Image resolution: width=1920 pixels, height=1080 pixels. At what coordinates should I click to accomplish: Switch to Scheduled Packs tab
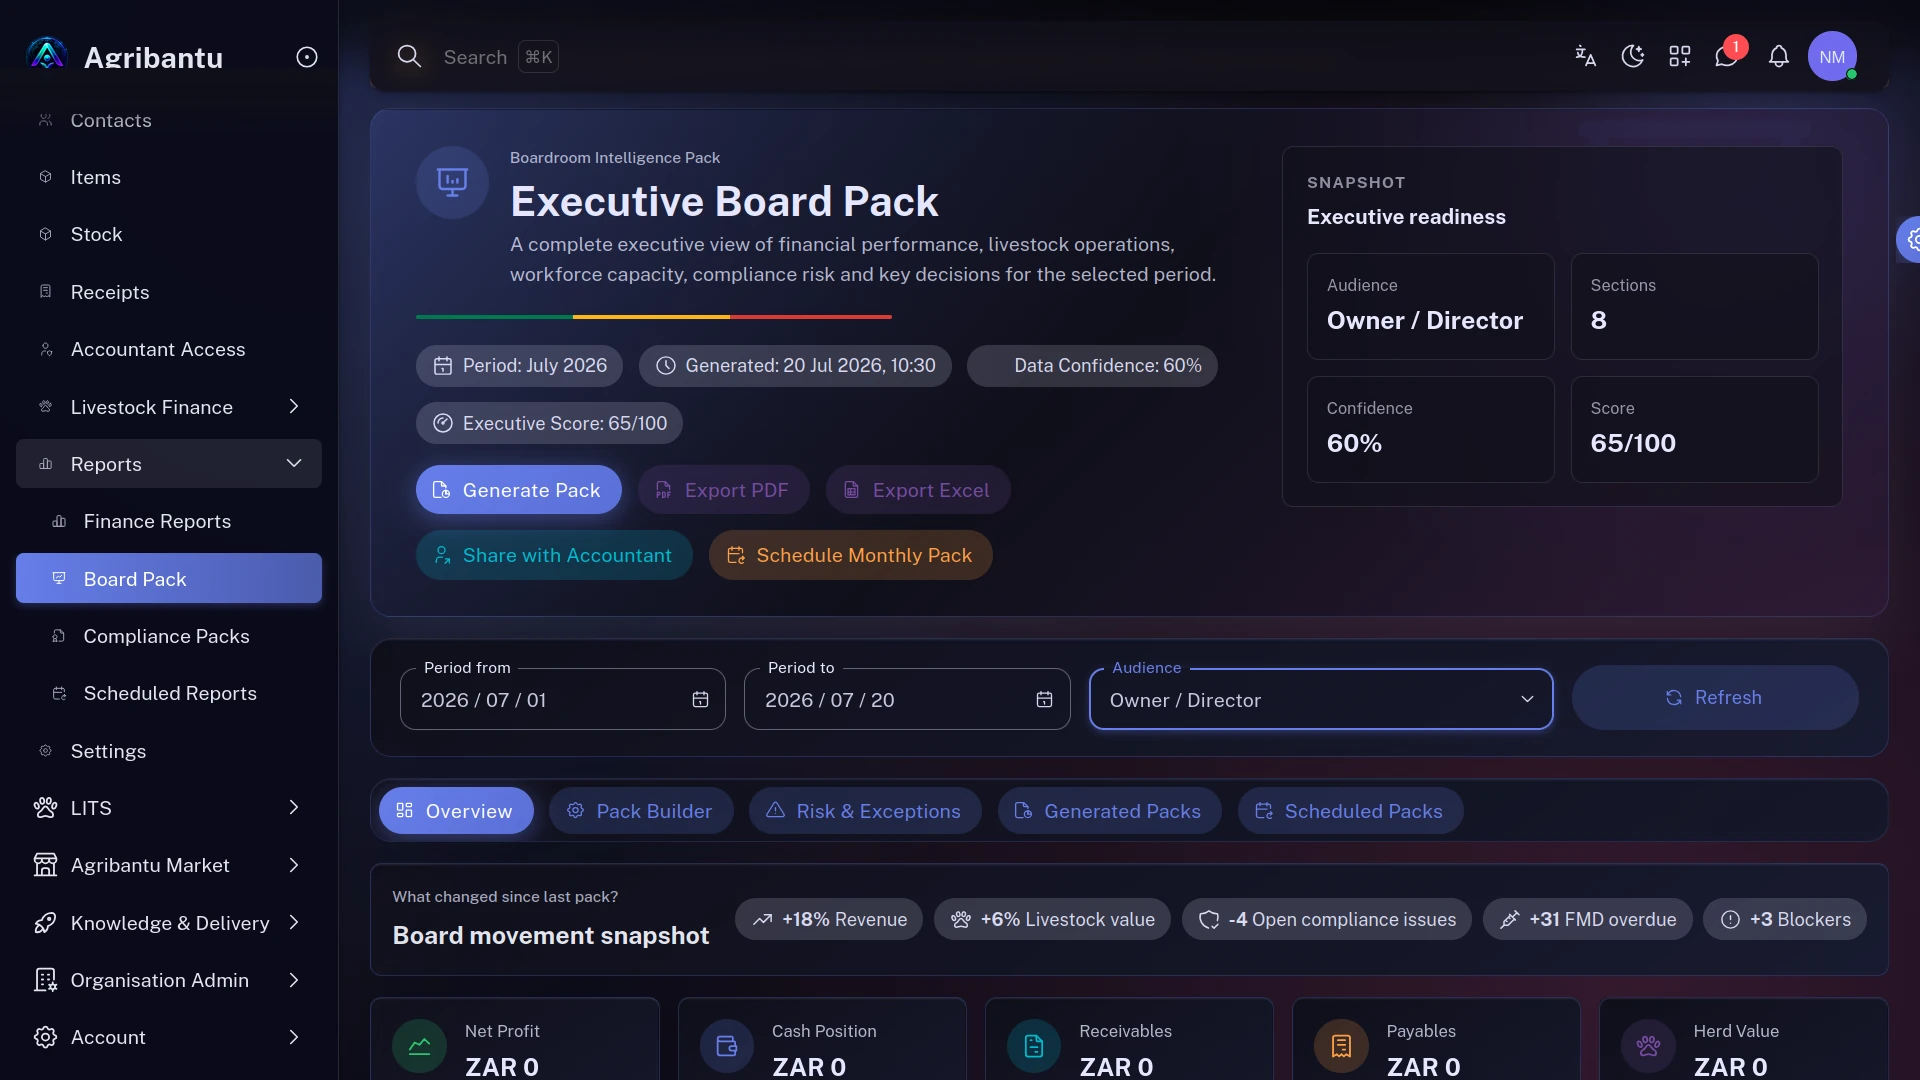point(1350,811)
